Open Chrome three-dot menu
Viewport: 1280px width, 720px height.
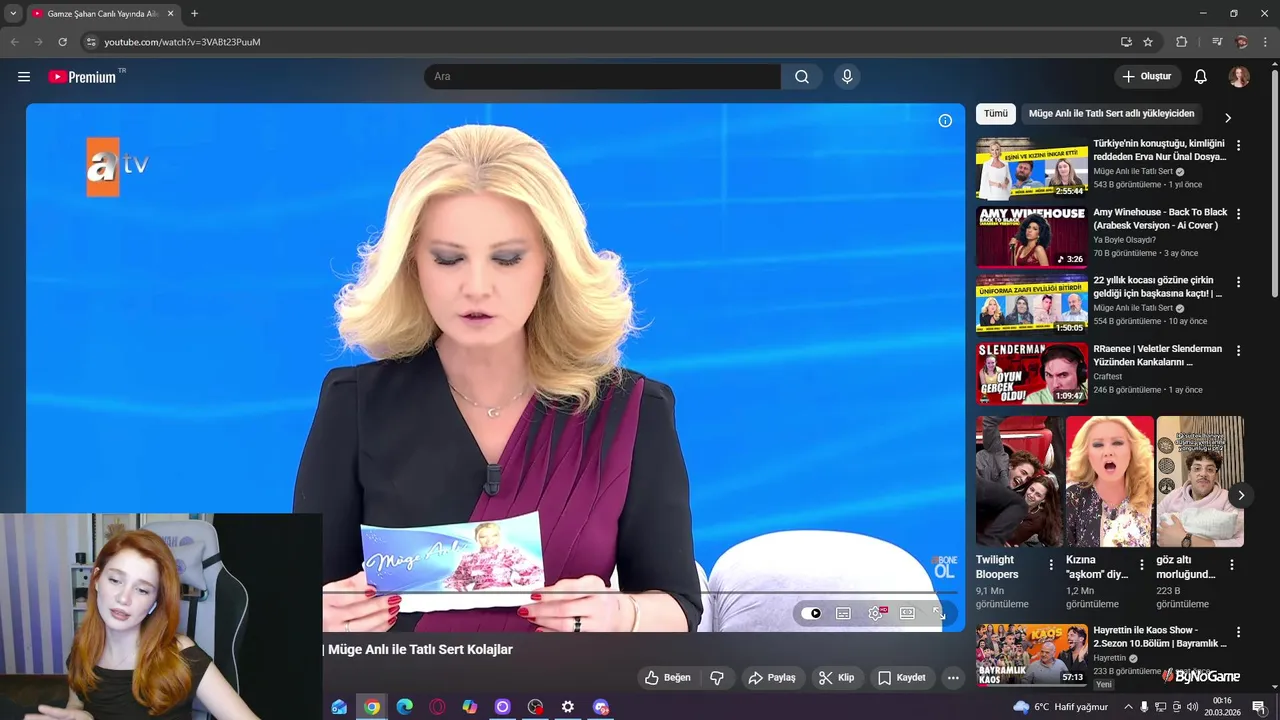[1266, 42]
